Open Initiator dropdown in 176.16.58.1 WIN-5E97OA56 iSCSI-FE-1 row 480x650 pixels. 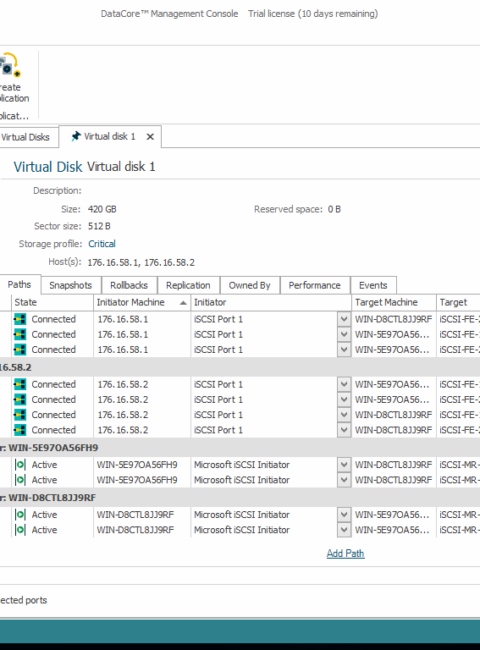[344, 335]
